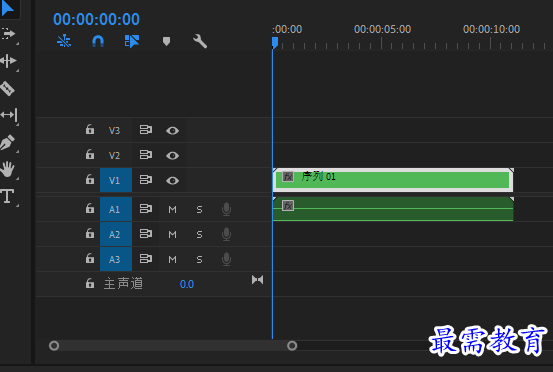Toggle A1 track targeting

[116, 209]
